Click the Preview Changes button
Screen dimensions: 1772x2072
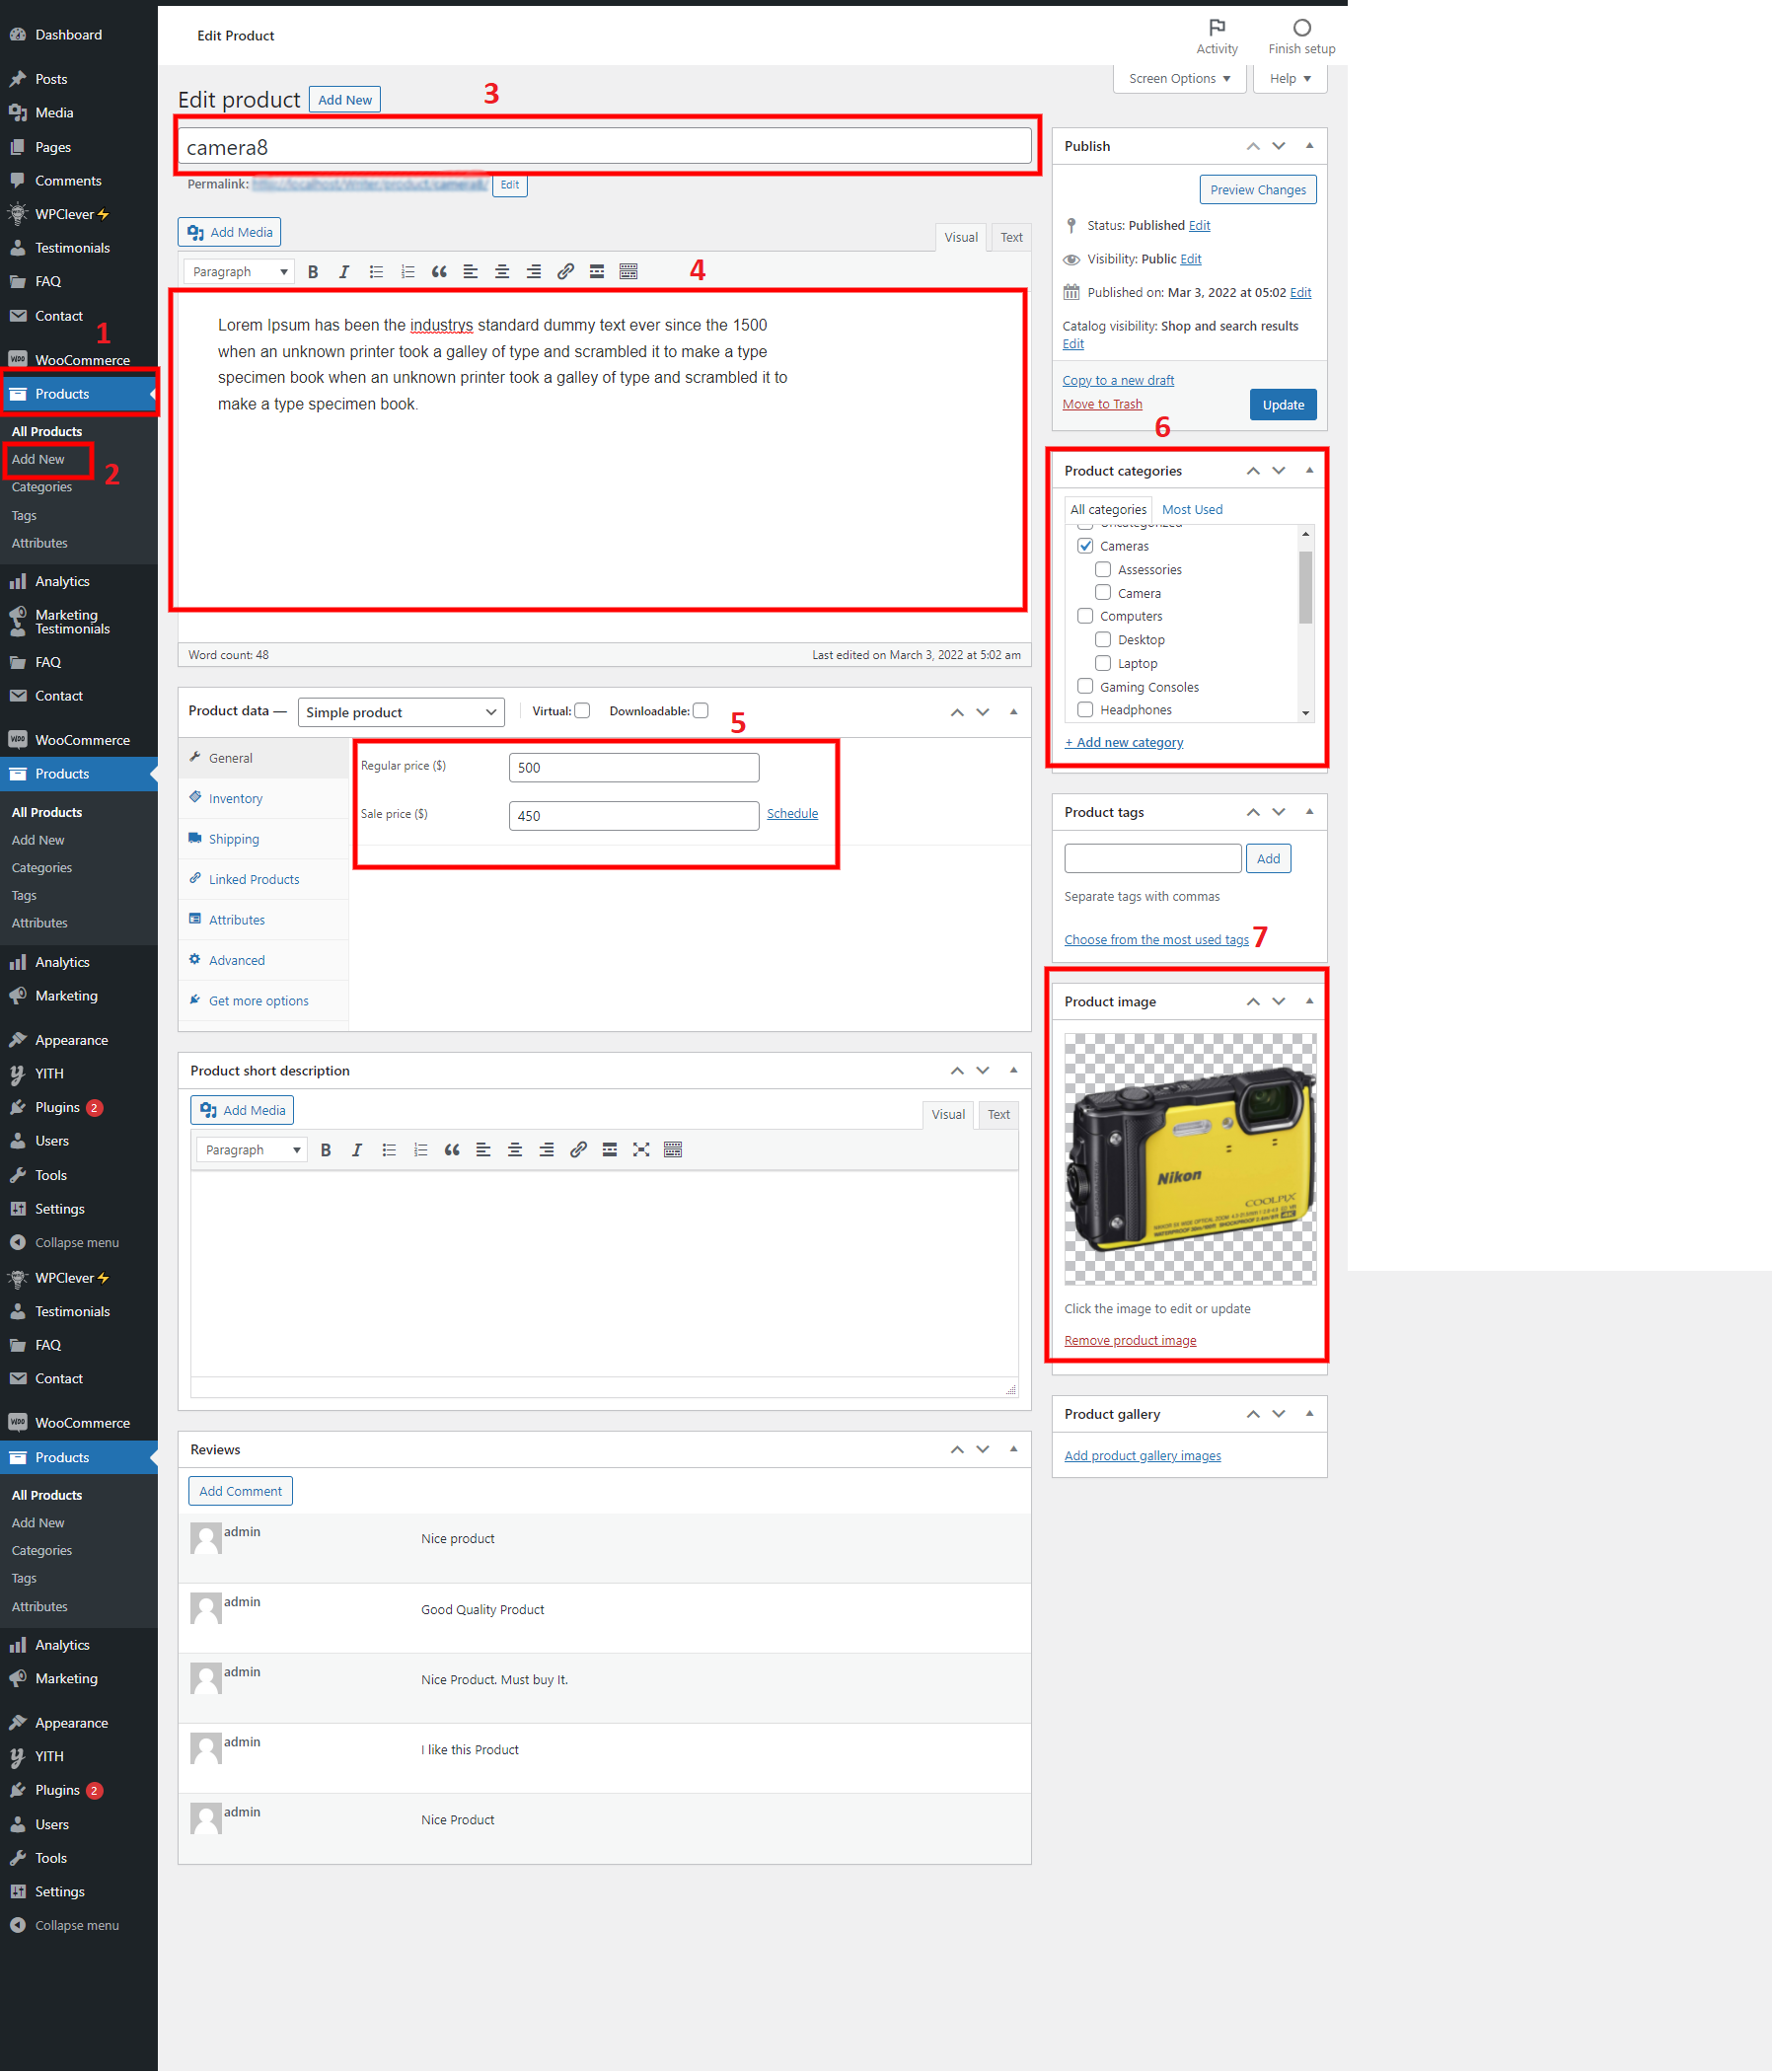pos(1258,190)
